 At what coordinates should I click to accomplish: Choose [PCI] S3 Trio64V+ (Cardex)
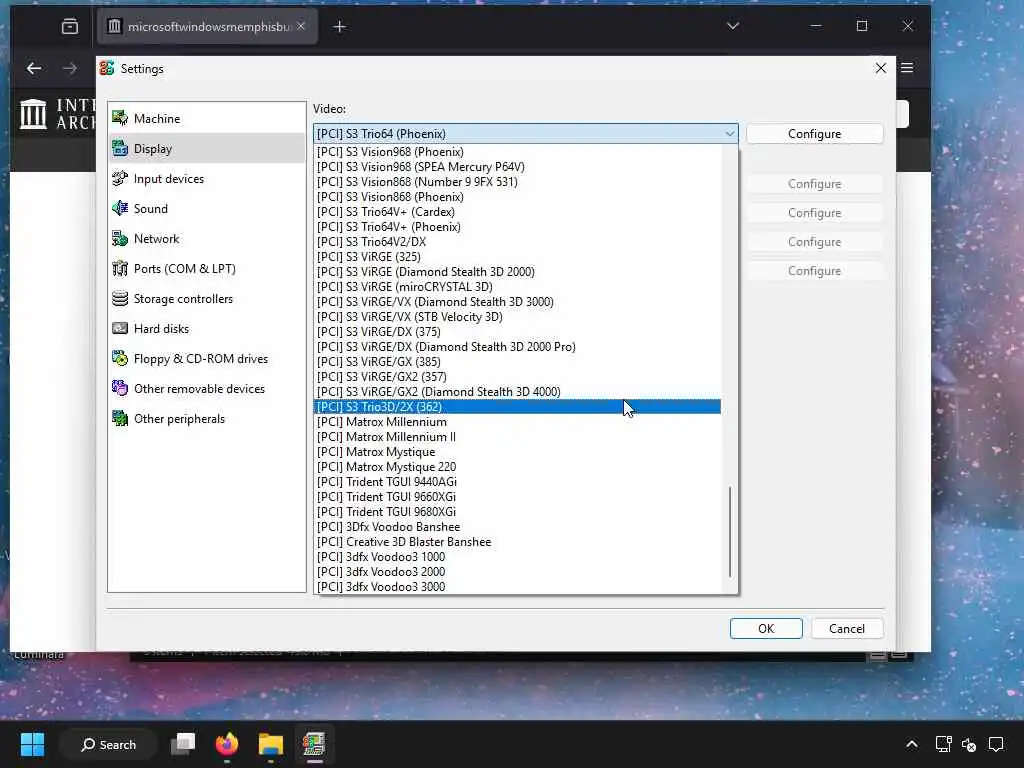(x=517, y=212)
